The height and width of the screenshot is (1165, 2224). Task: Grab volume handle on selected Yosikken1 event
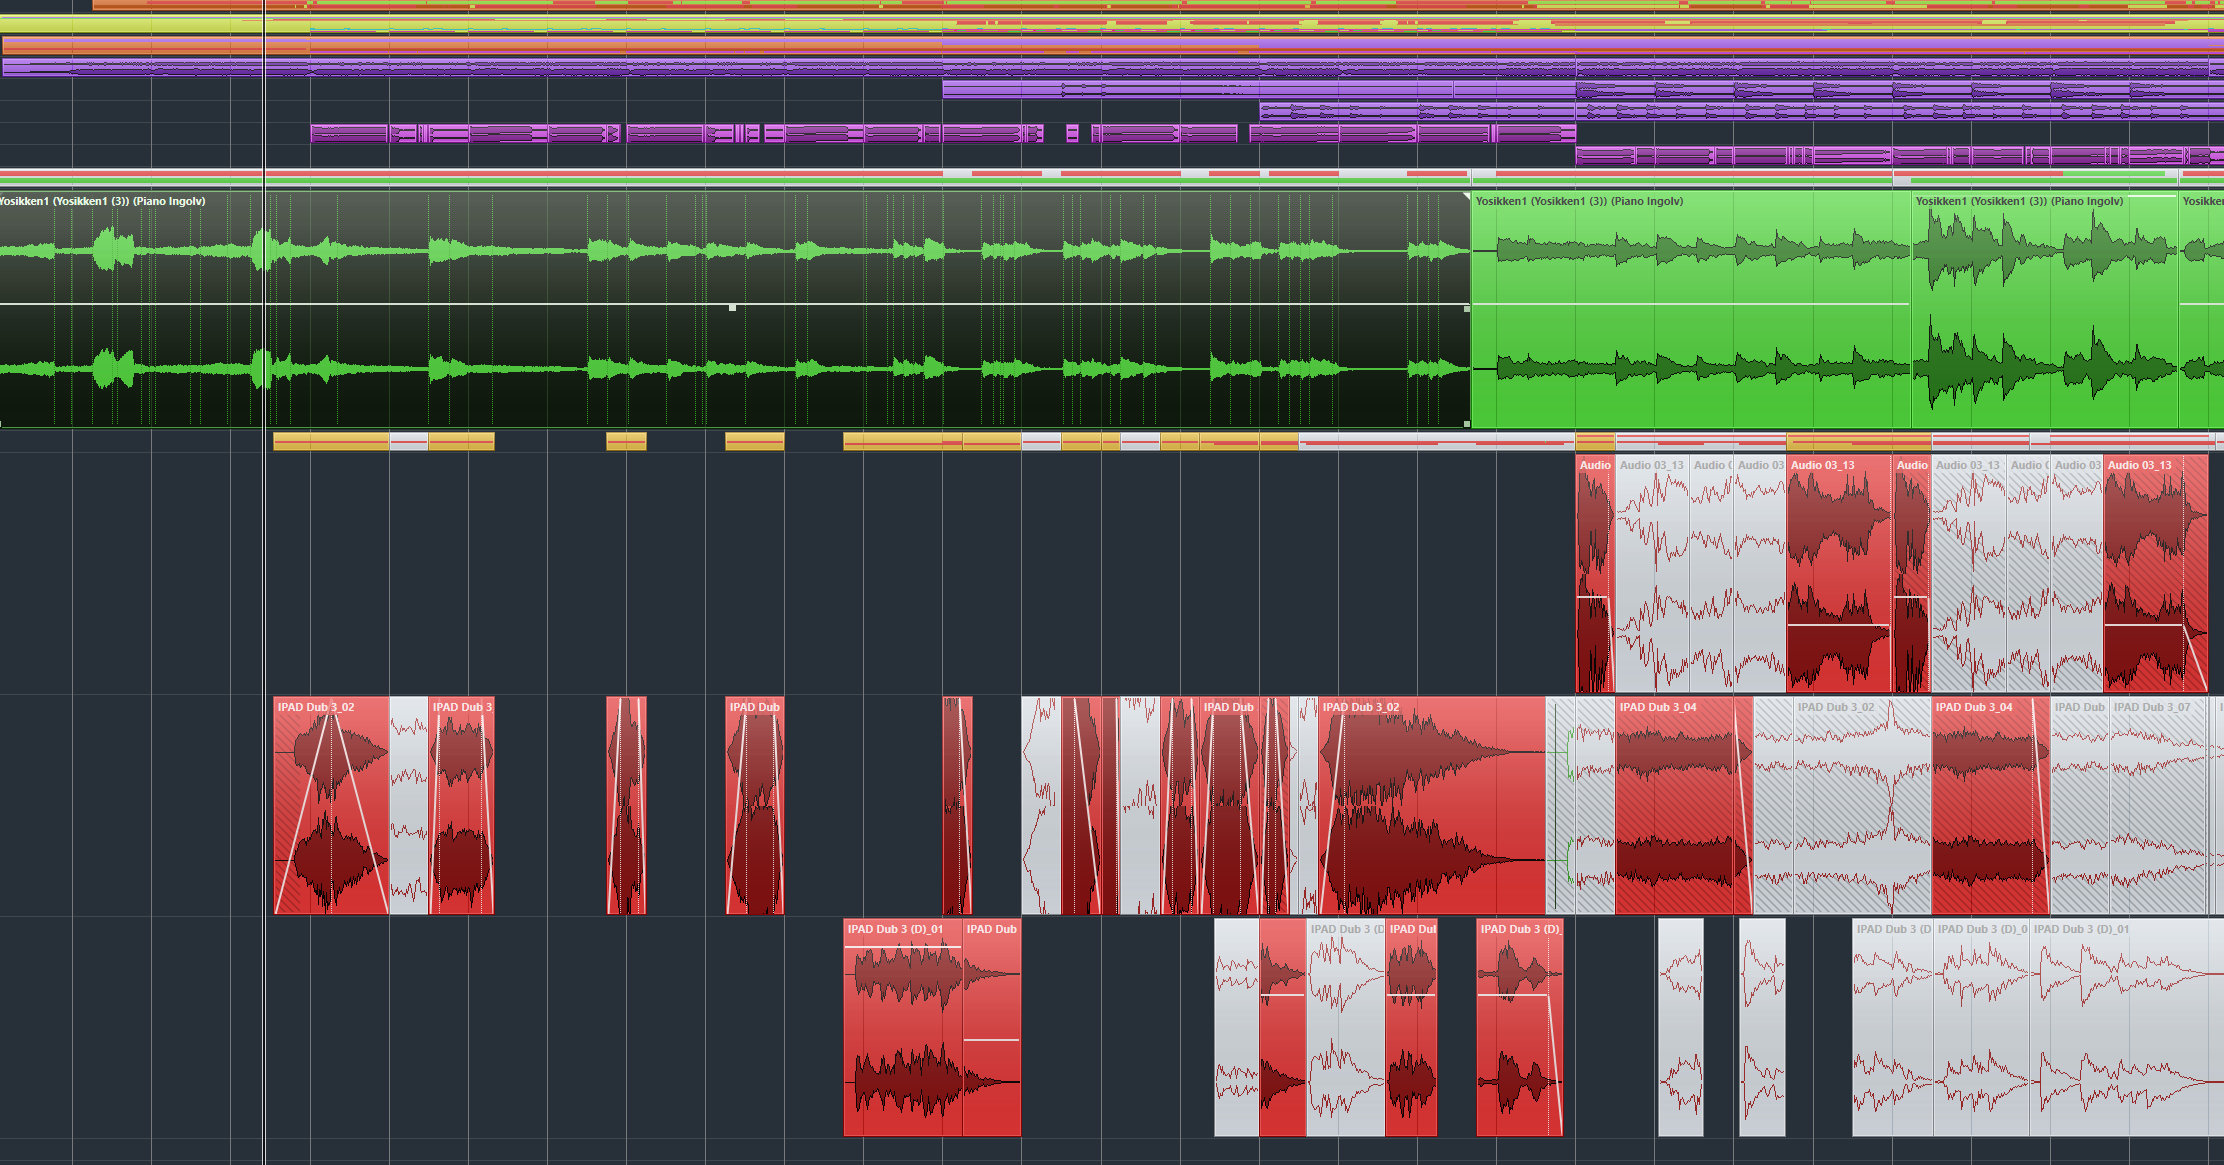coord(733,307)
